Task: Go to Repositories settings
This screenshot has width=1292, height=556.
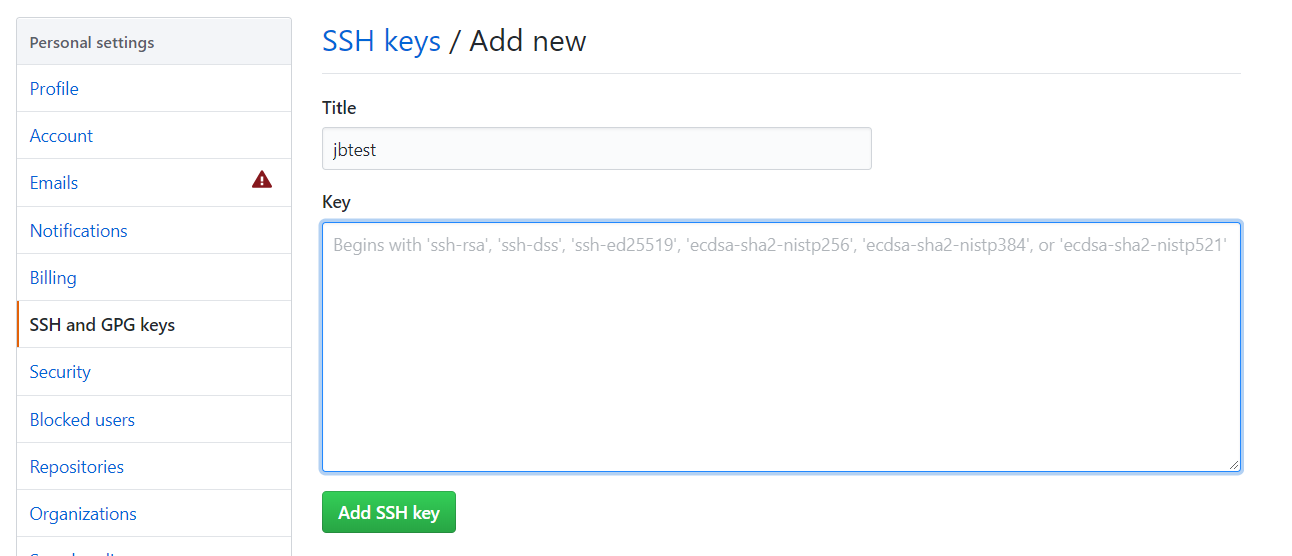Action: pos(77,467)
